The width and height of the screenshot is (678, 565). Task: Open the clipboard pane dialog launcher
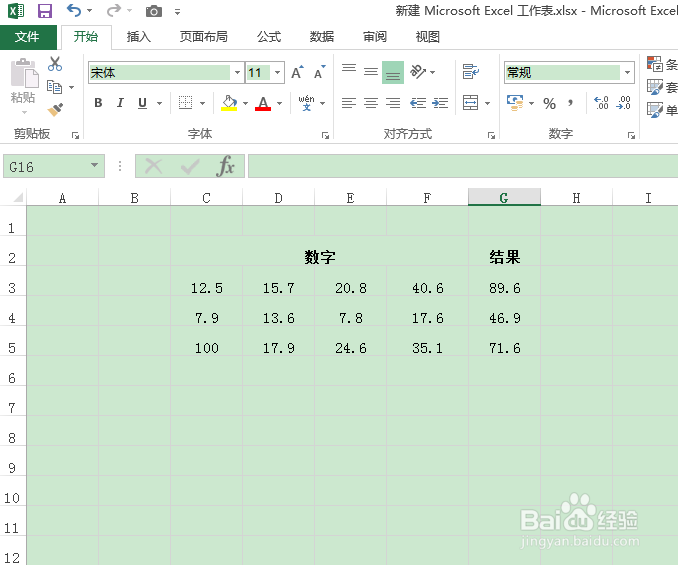75,135
